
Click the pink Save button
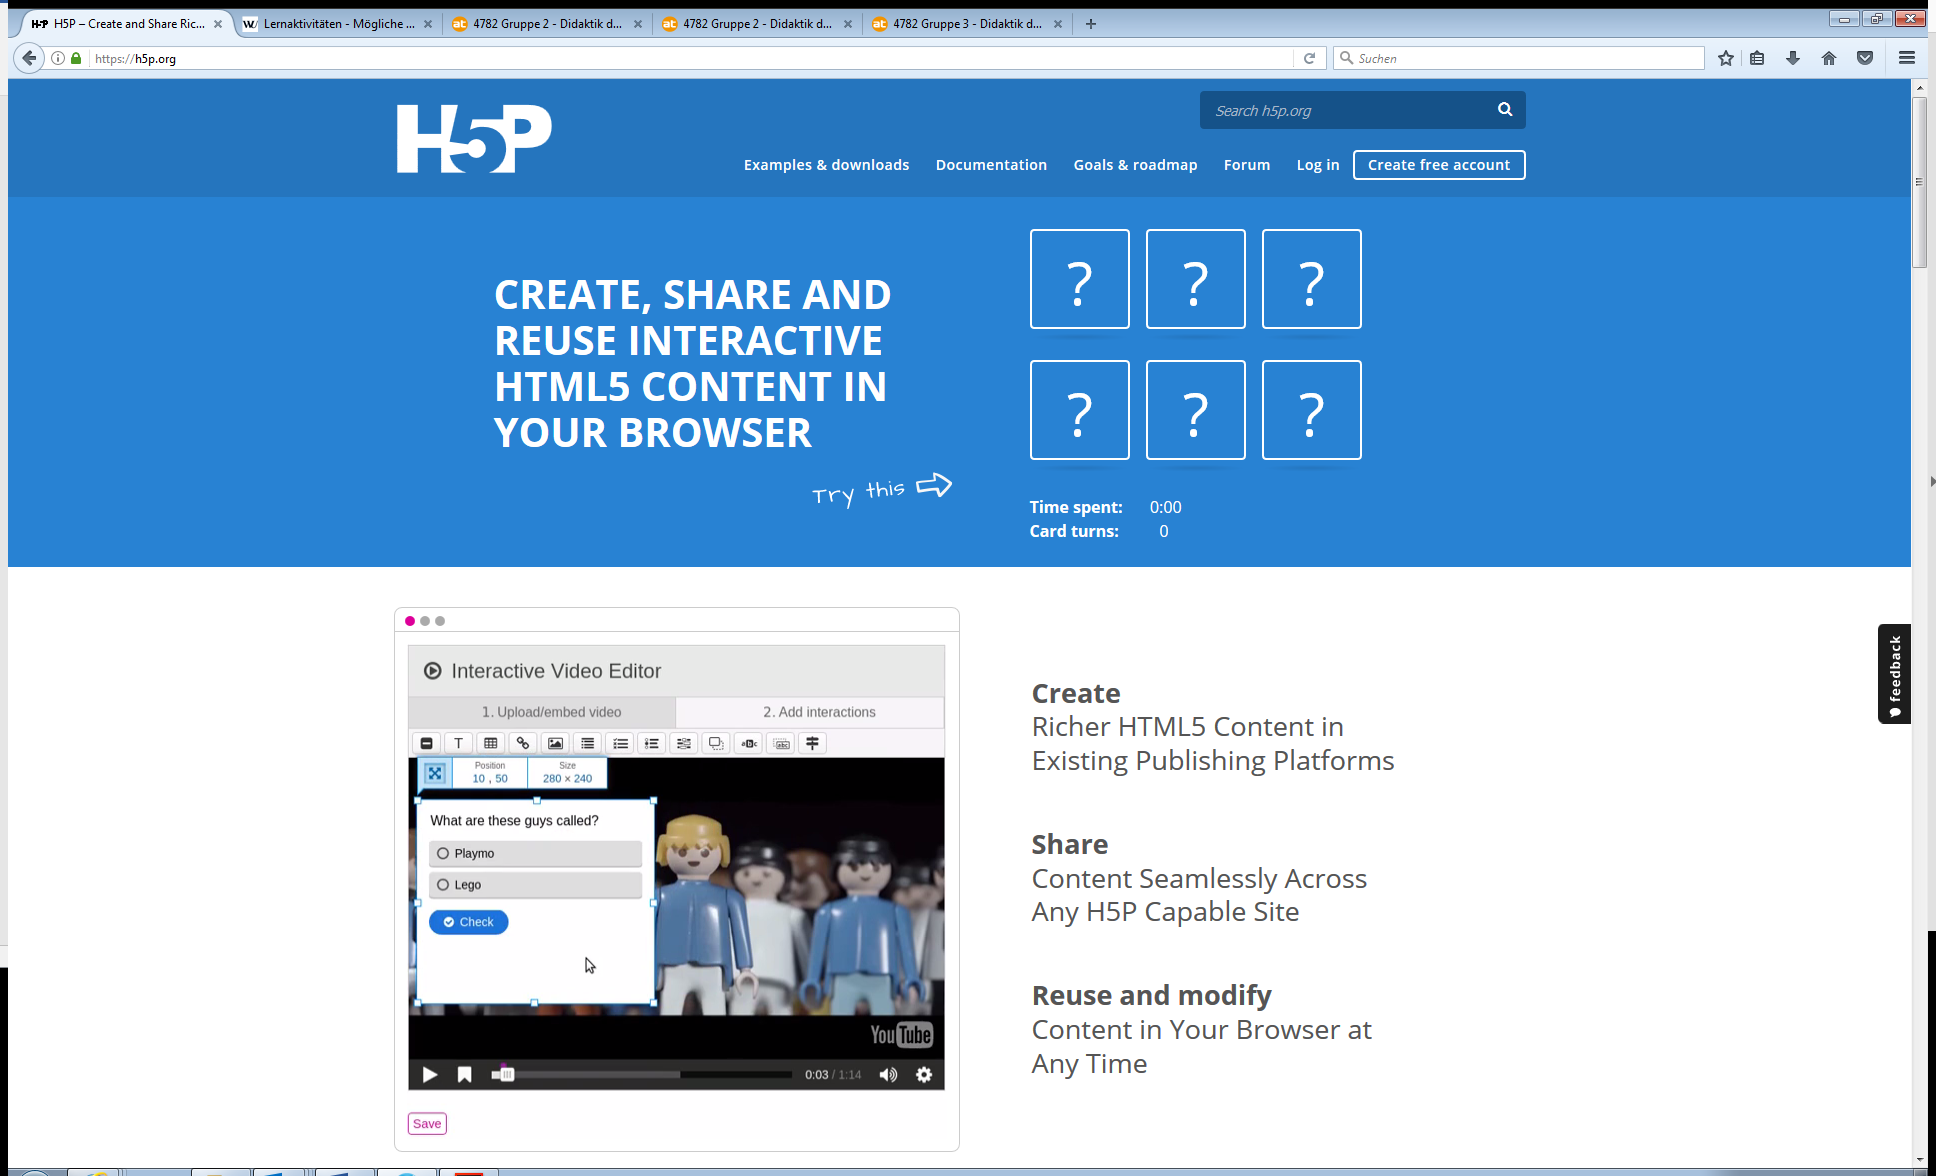coord(427,1124)
